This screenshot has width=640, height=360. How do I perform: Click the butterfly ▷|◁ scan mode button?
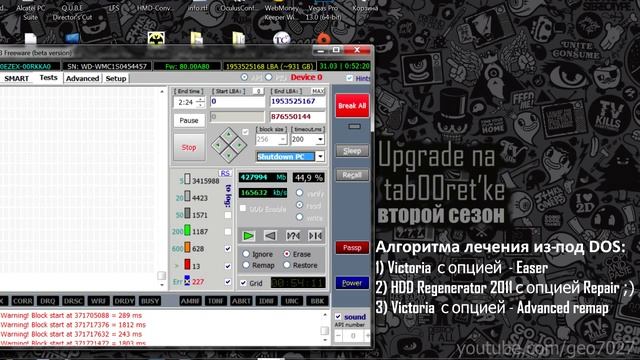(x=315, y=236)
